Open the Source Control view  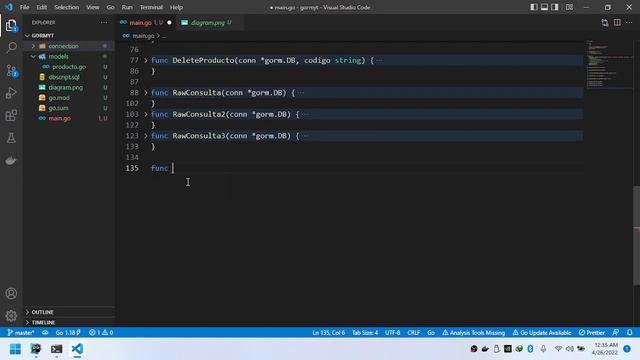(x=11, y=71)
